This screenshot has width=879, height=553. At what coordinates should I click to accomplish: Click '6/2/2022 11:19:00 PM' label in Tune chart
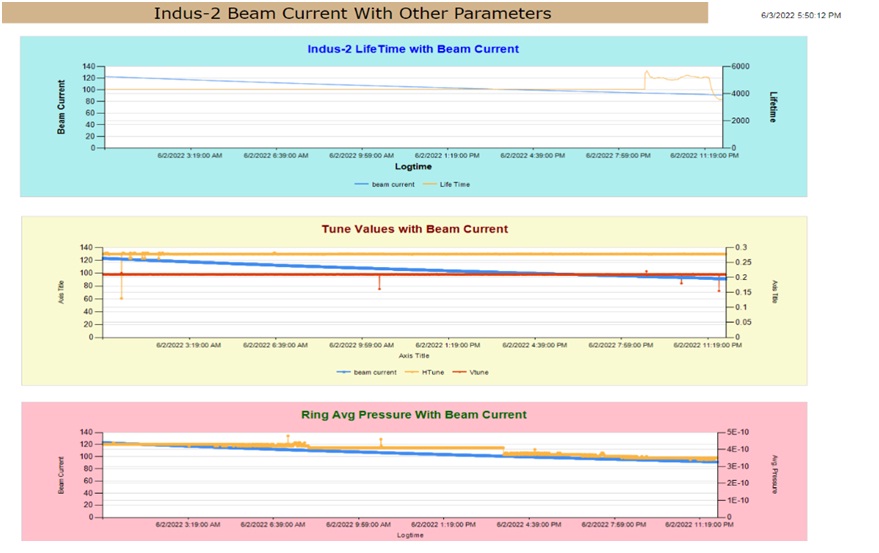tap(707, 345)
